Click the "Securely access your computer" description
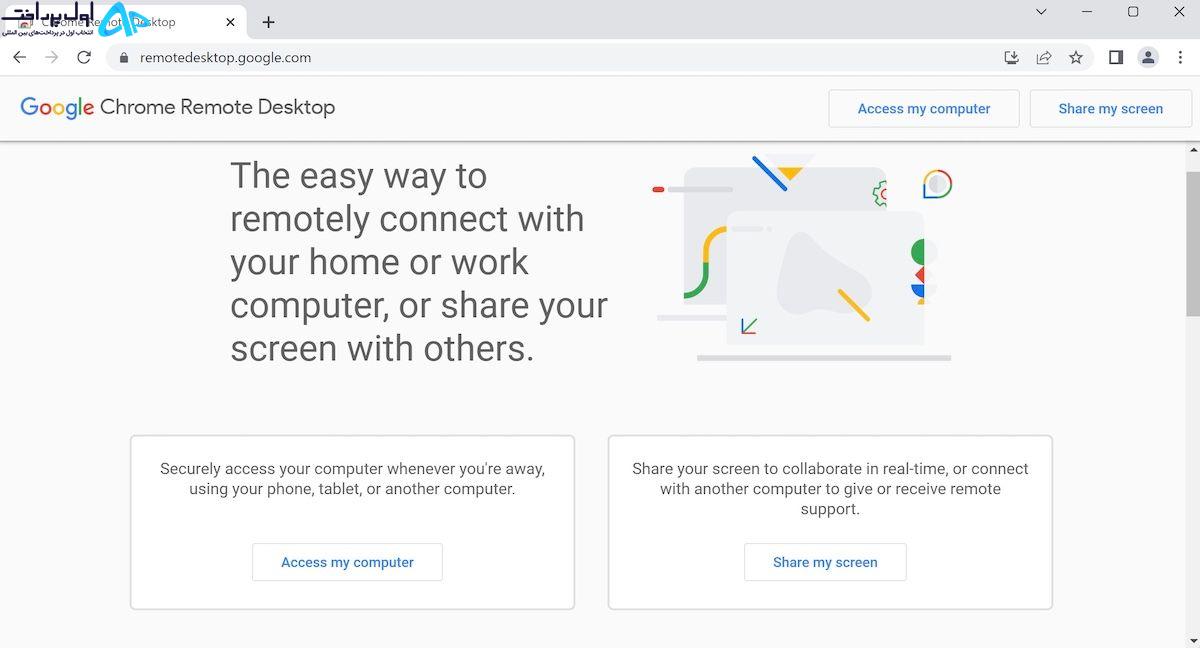 [352, 479]
